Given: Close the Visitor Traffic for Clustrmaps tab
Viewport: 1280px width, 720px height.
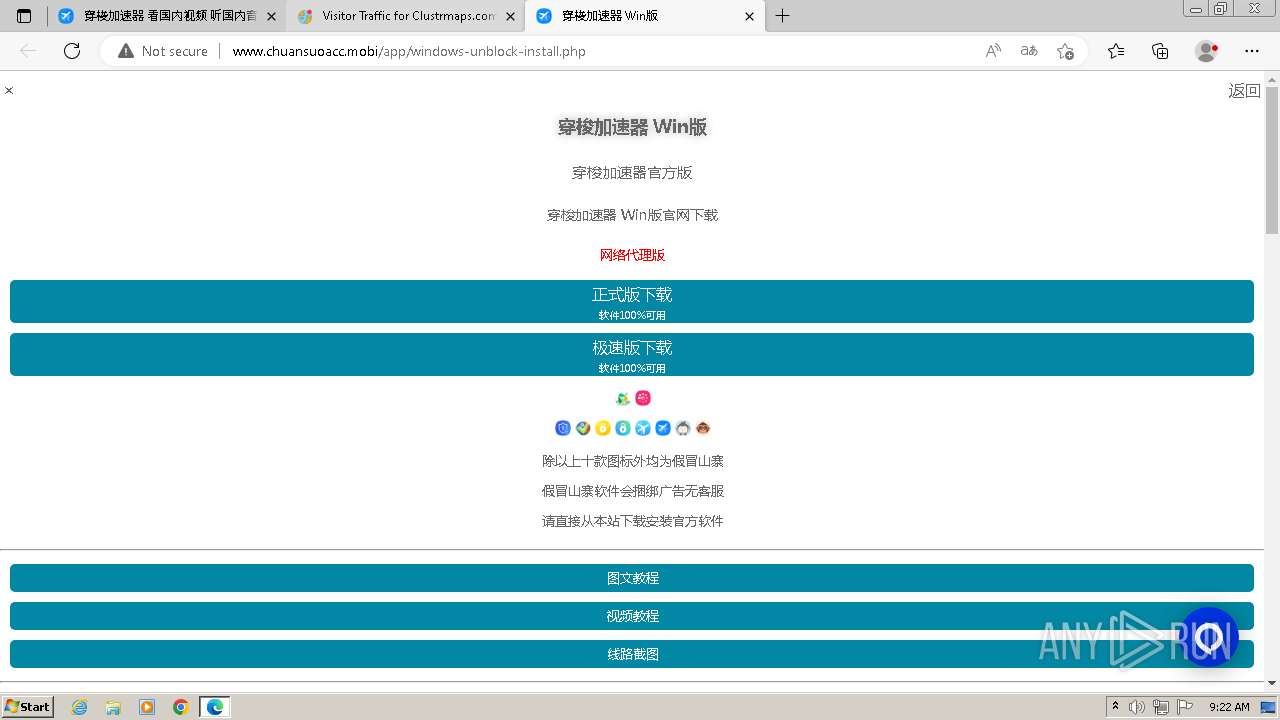Looking at the screenshot, I should pyautogui.click(x=510, y=16).
